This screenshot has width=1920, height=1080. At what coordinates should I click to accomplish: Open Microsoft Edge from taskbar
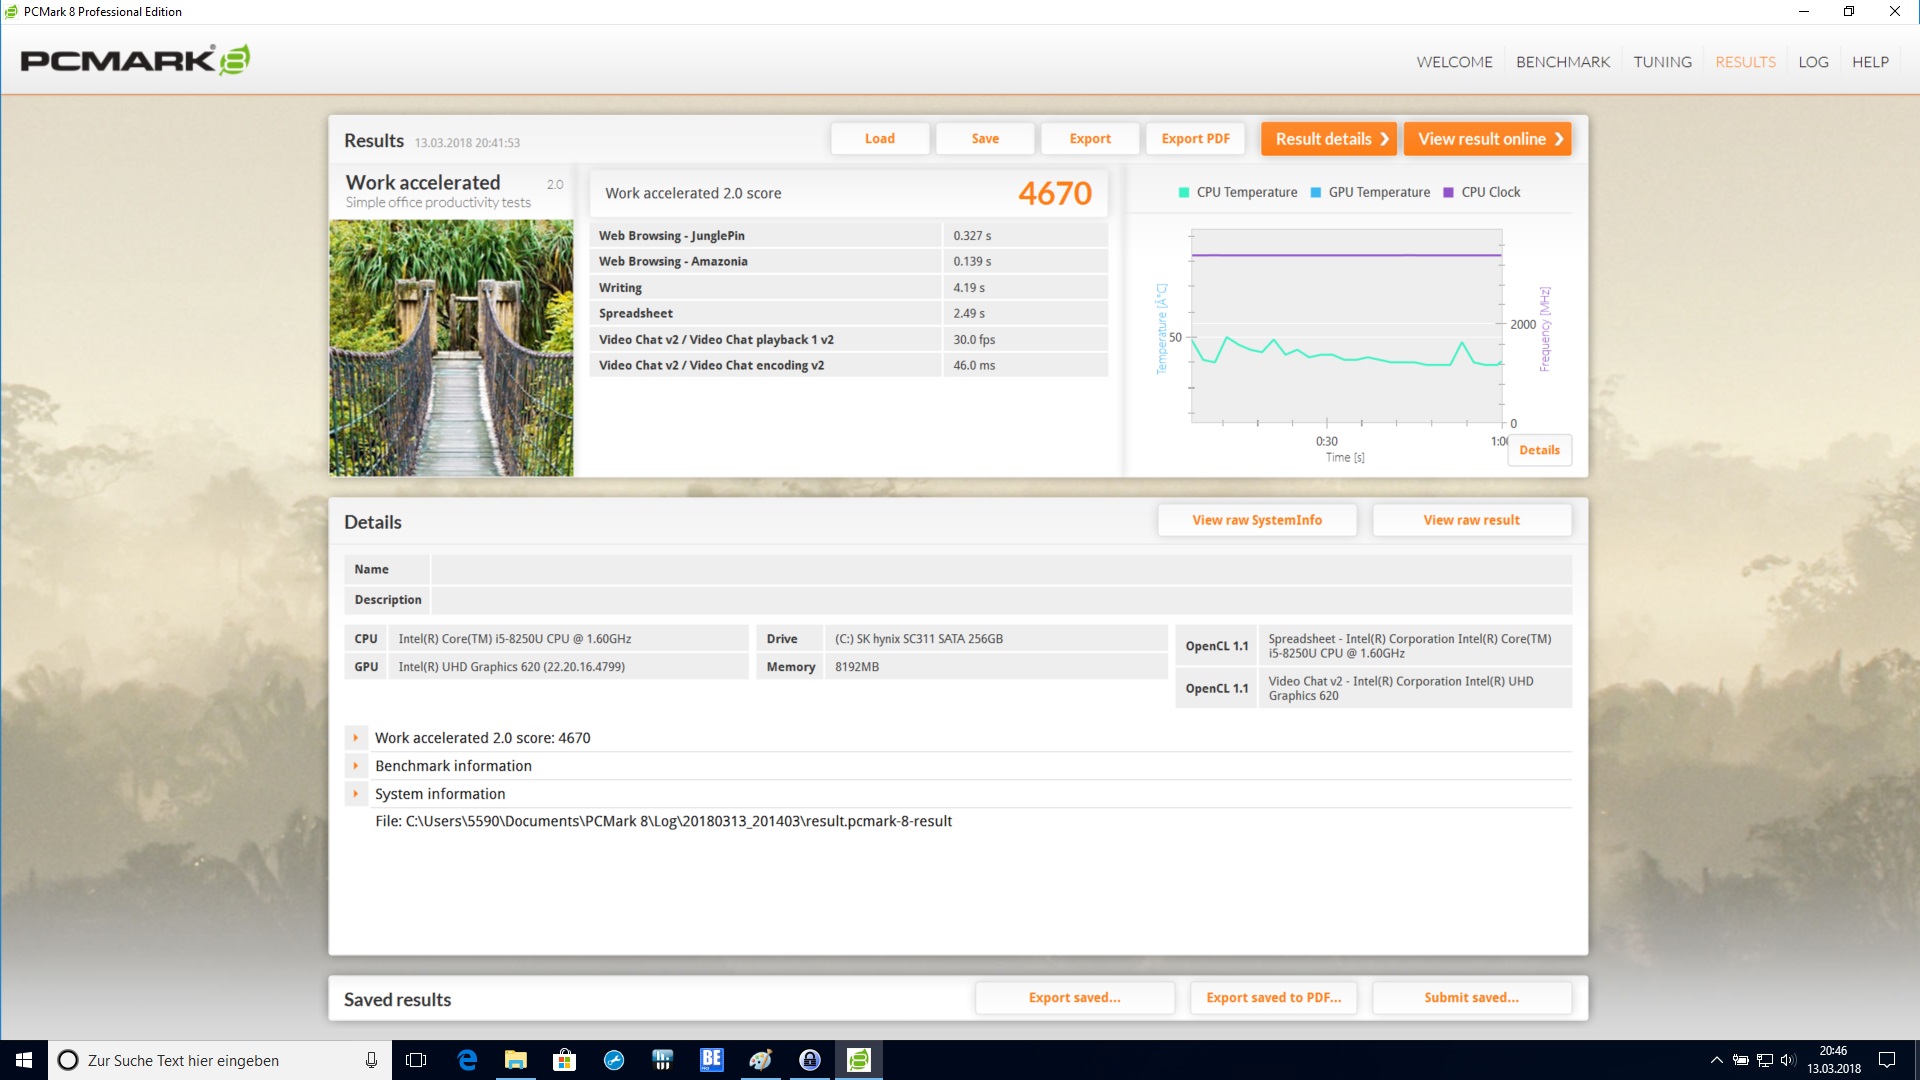(467, 1060)
